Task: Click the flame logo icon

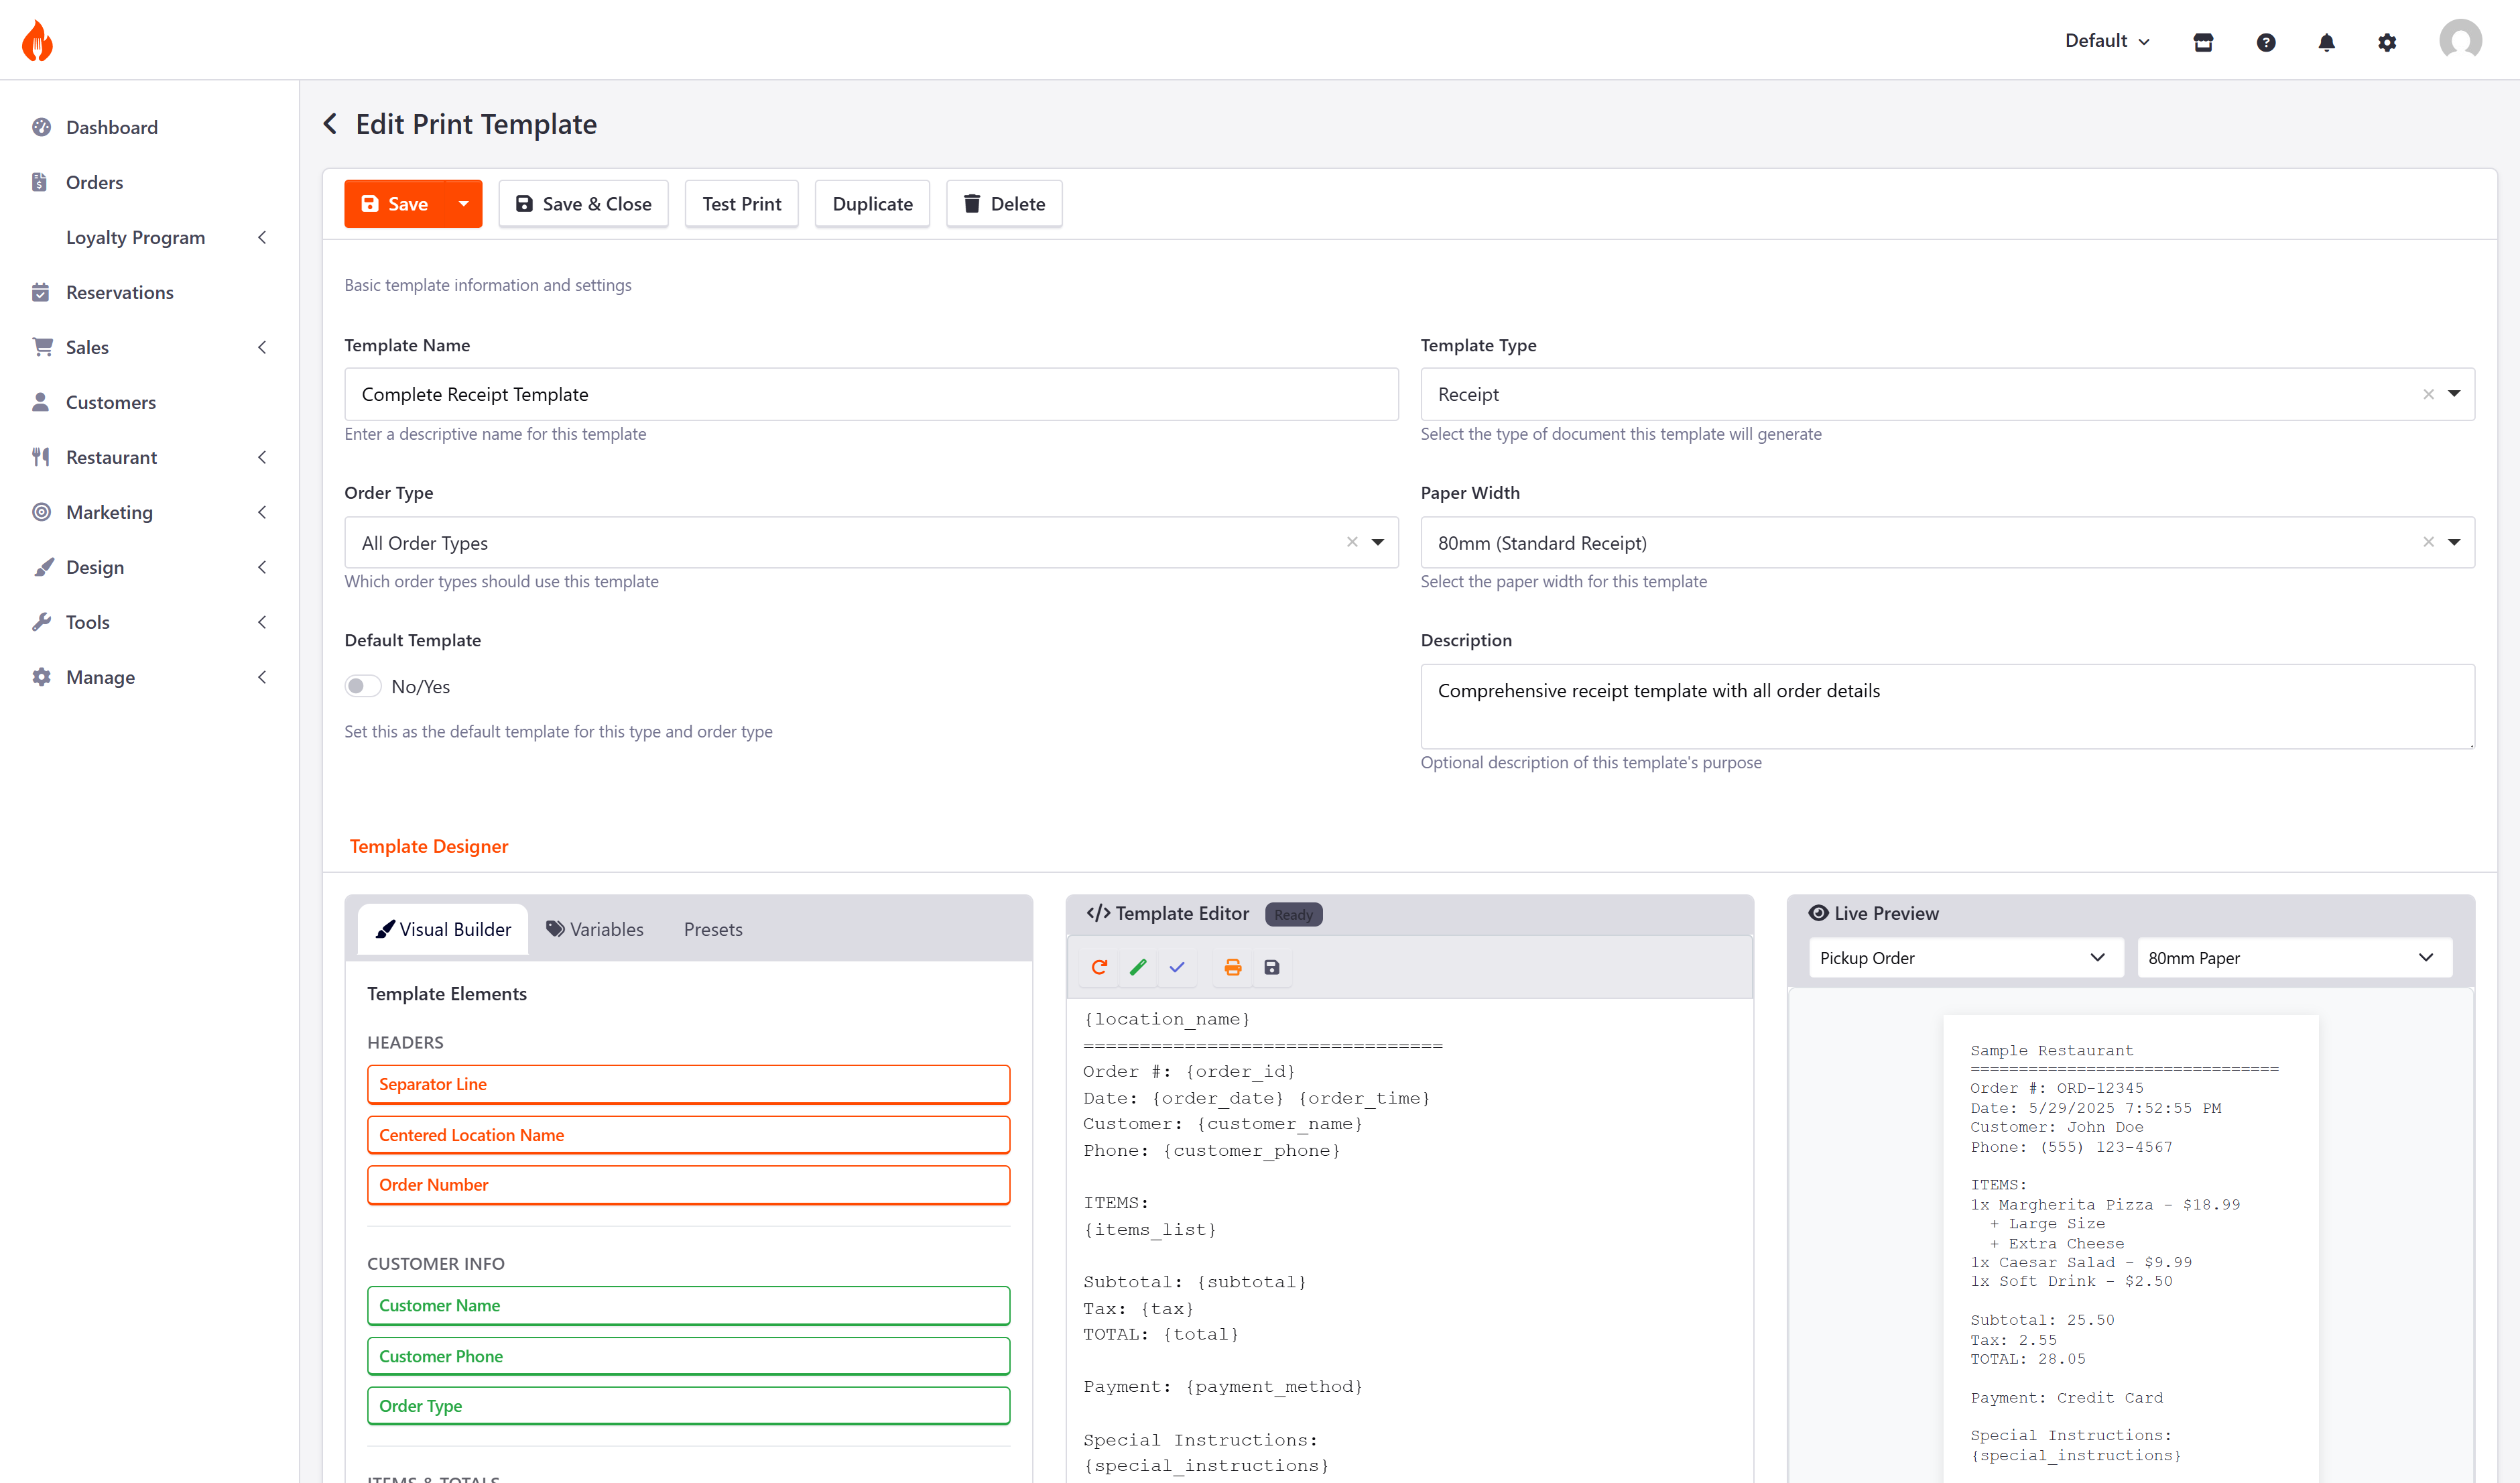Action: pos(37,41)
